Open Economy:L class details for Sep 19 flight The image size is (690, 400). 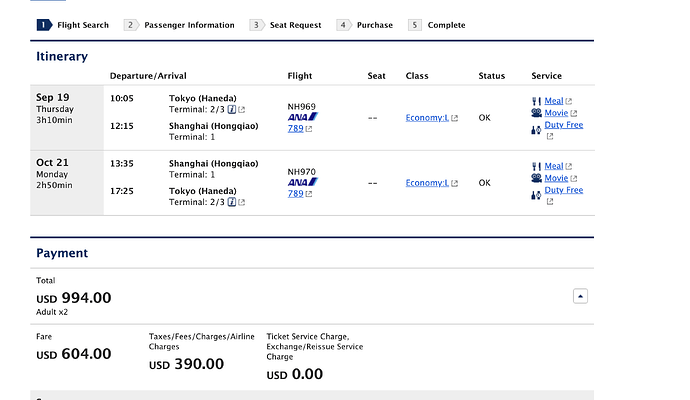pos(427,117)
